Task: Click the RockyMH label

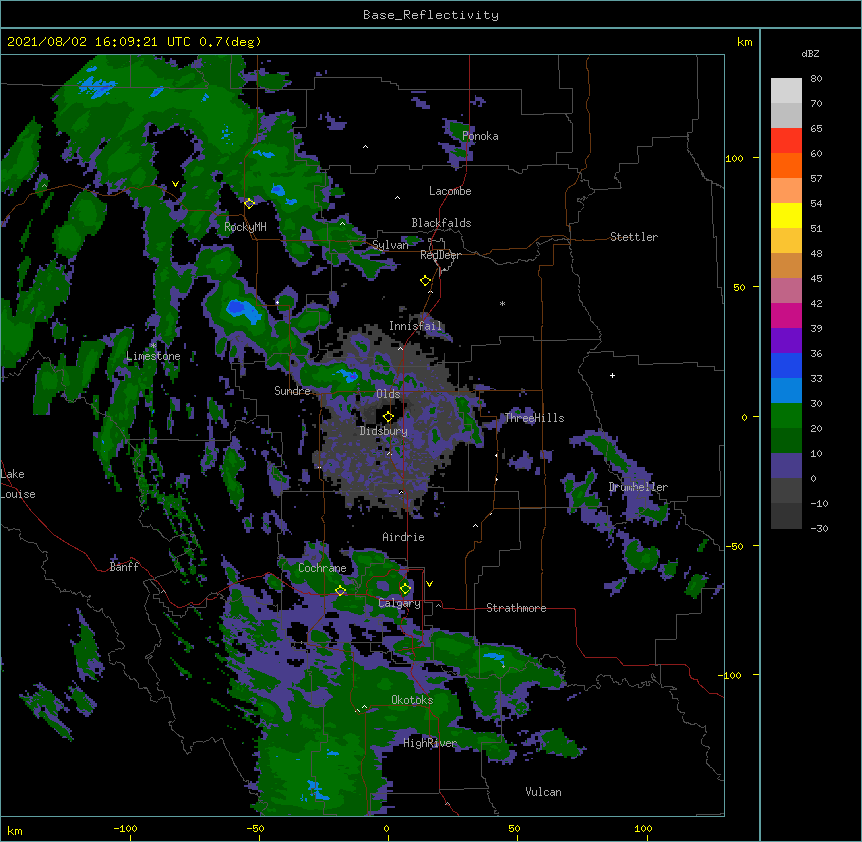Action: [x=245, y=227]
